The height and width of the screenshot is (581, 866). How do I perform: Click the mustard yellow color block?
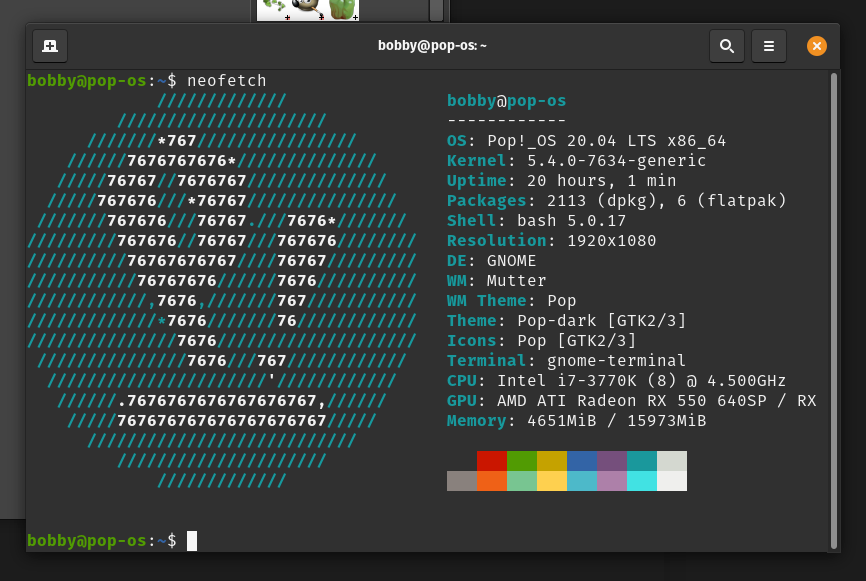coord(552,461)
